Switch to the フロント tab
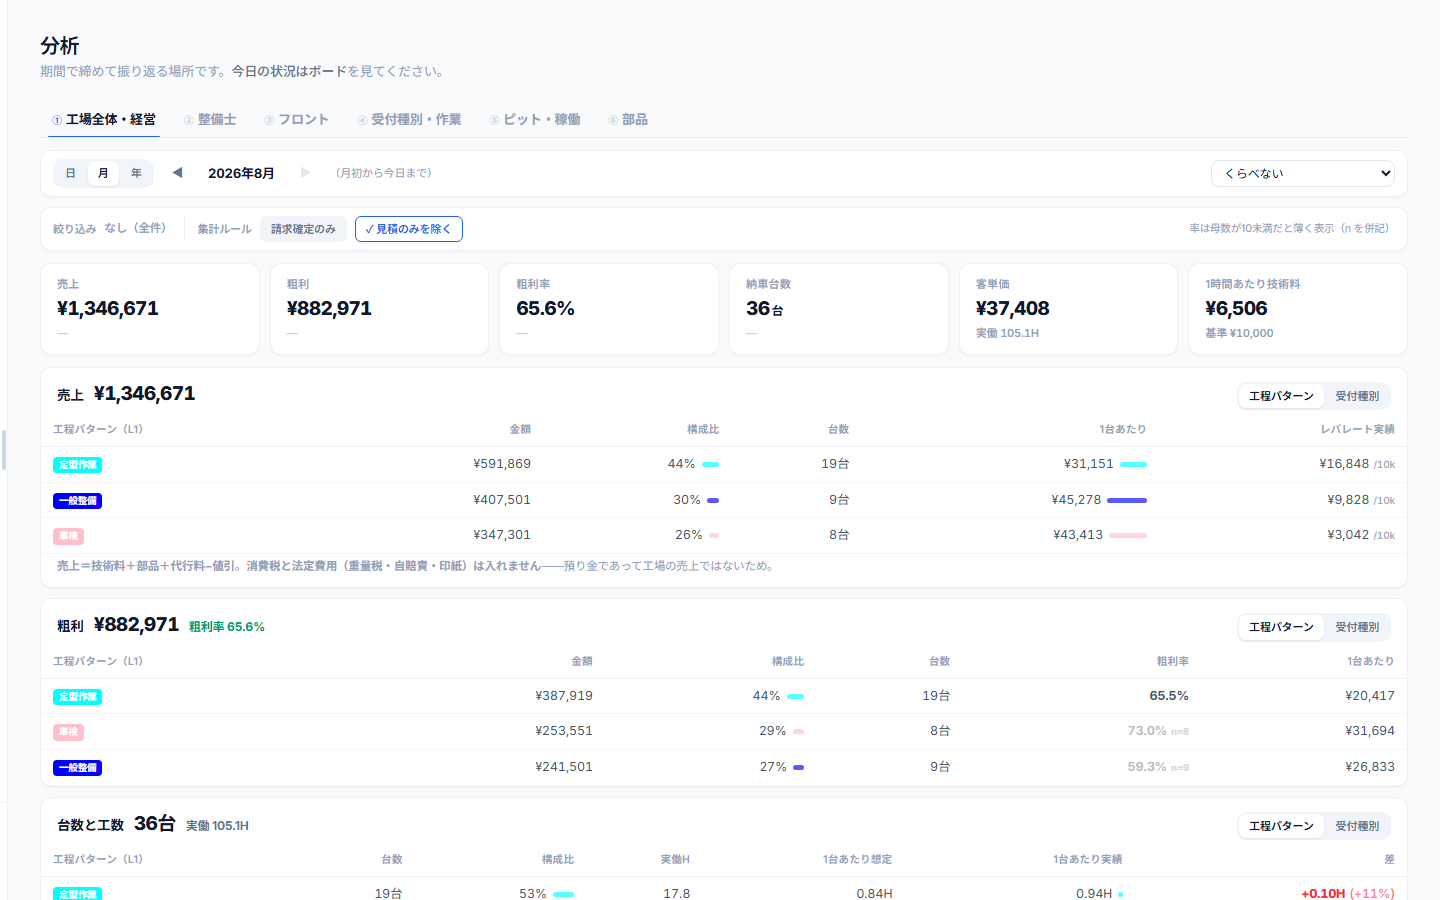 point(297,120)
